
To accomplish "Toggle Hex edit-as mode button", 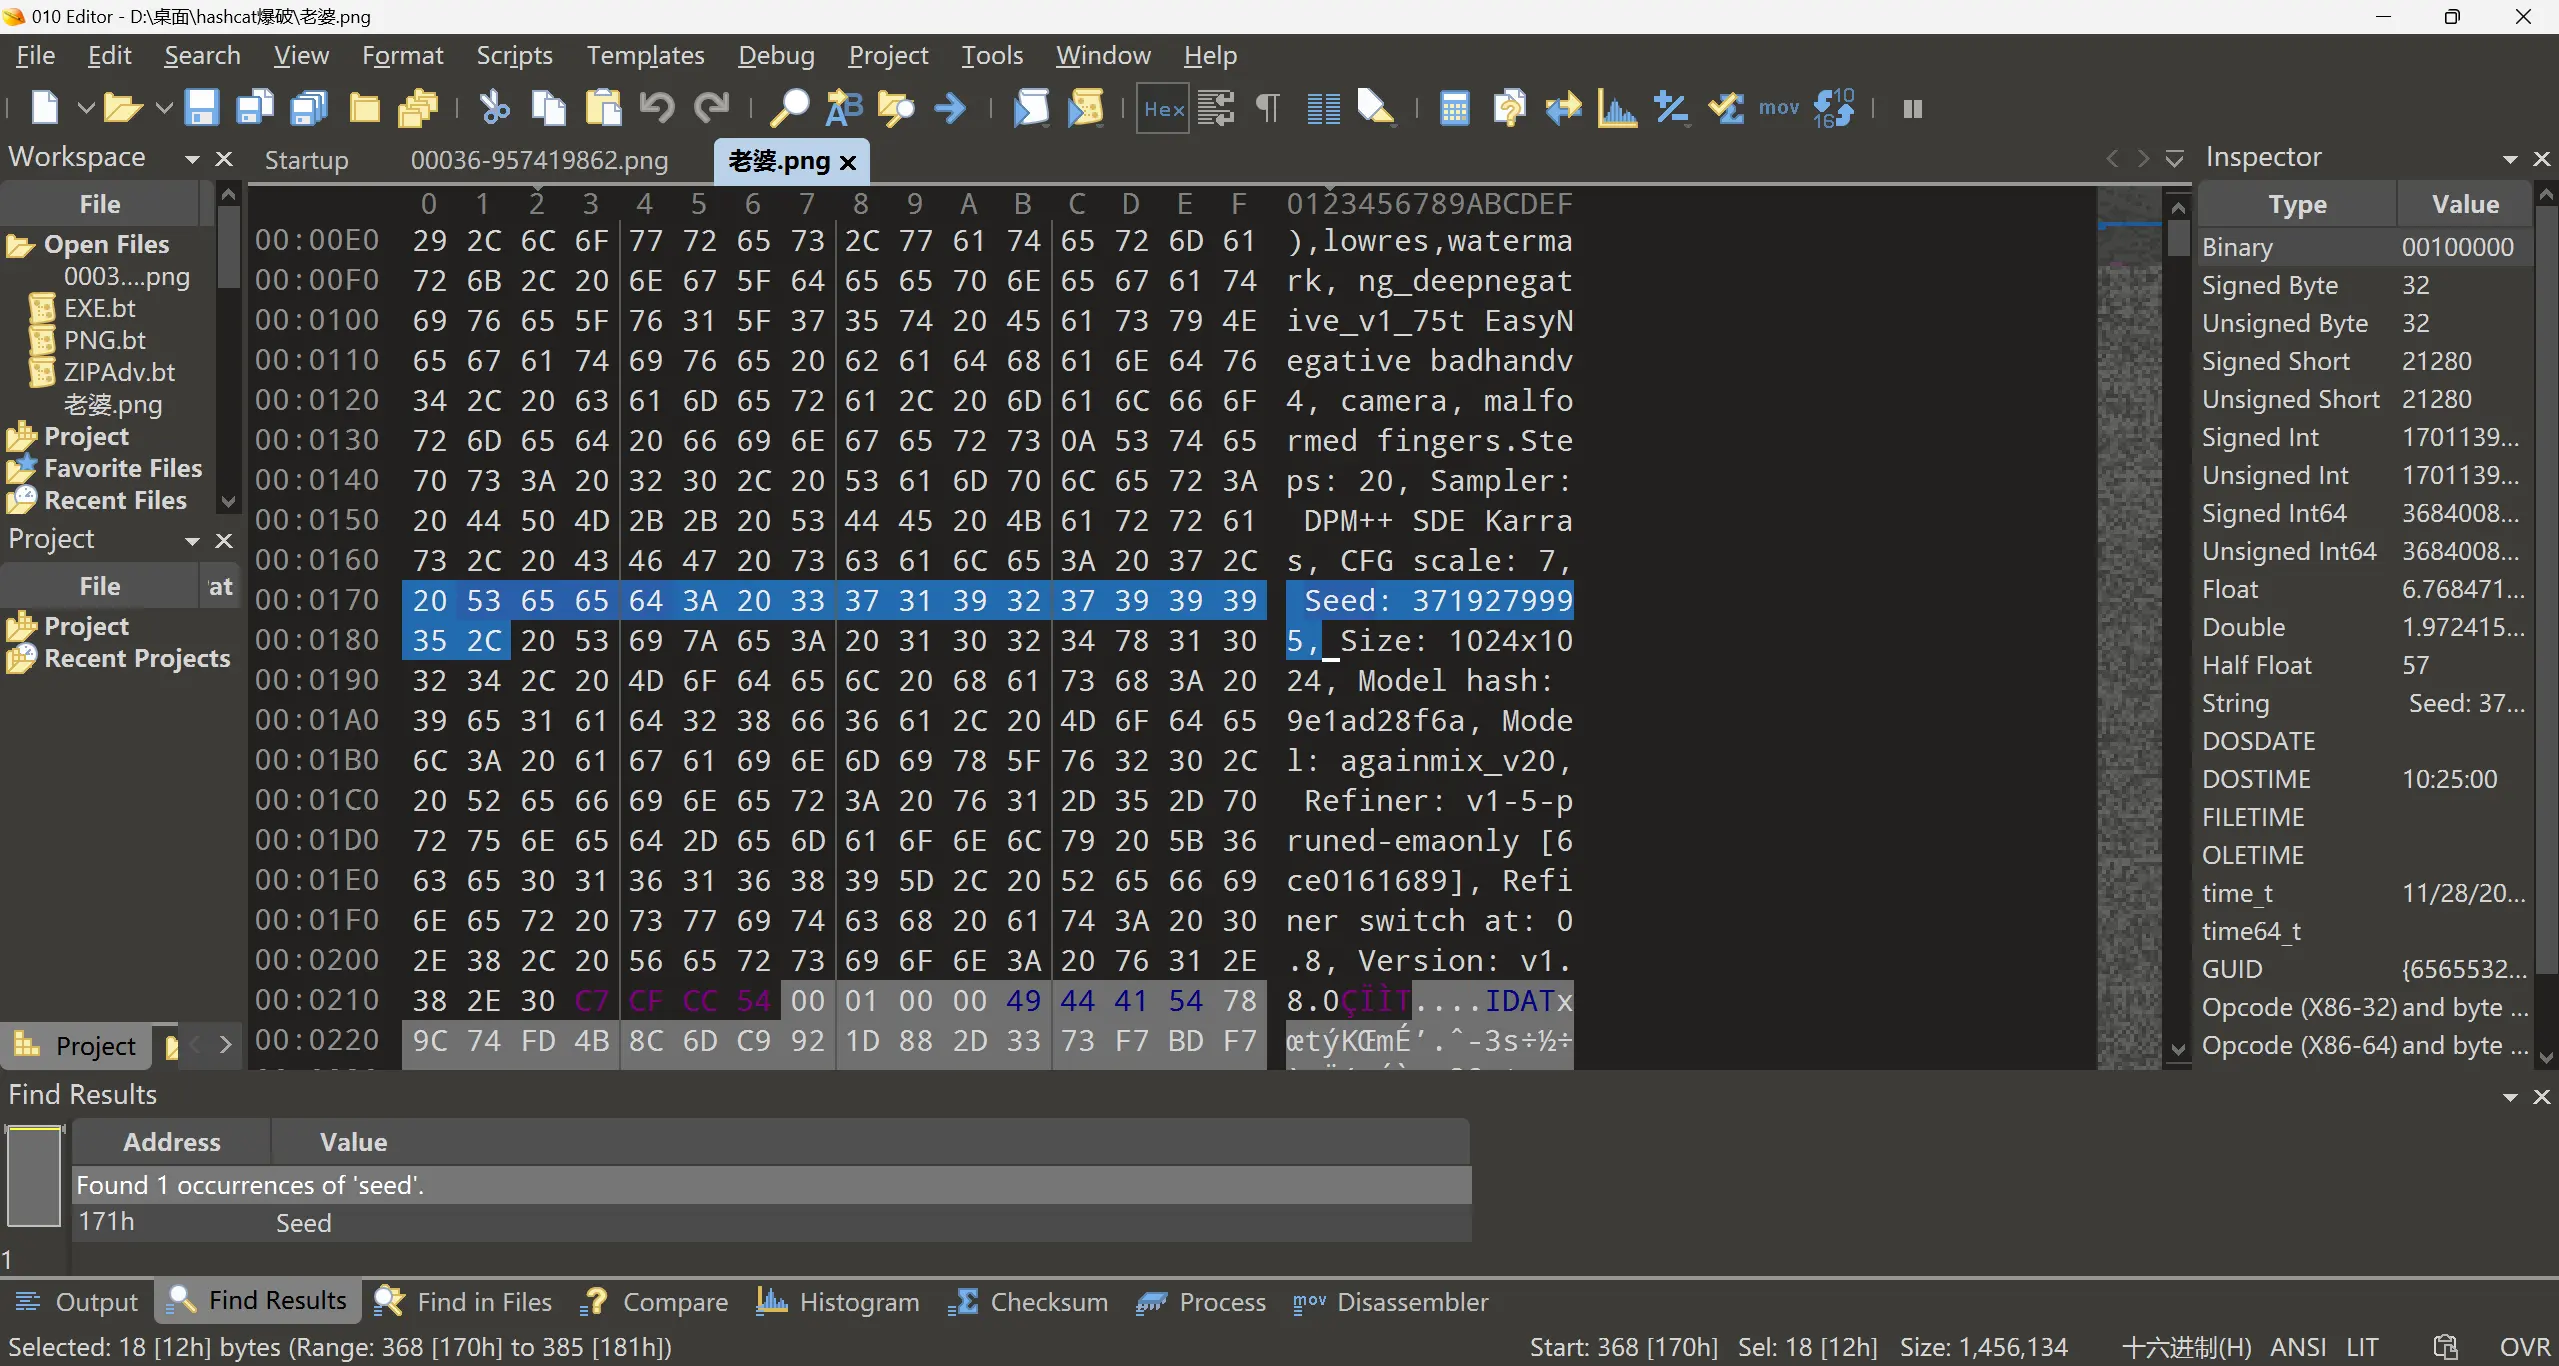I will coord(1163,108).
